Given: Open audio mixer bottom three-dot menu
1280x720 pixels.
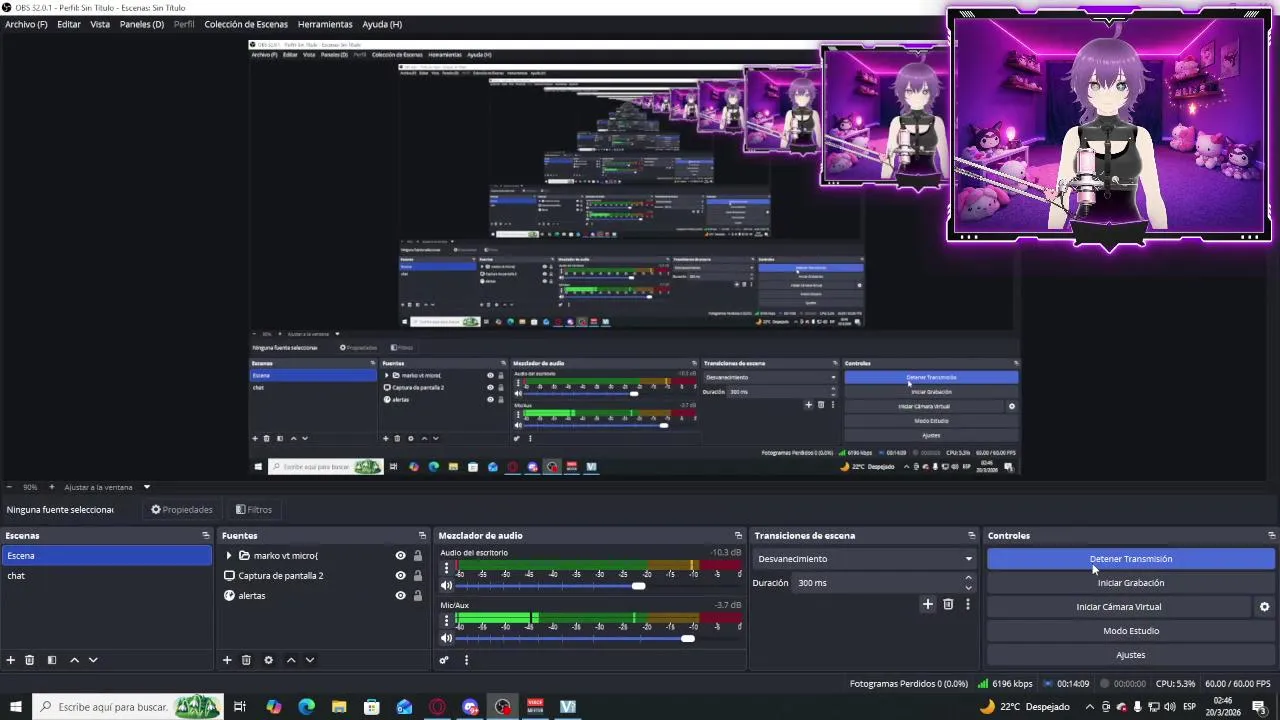Looking at the screenshot, I should pos(466,660).
